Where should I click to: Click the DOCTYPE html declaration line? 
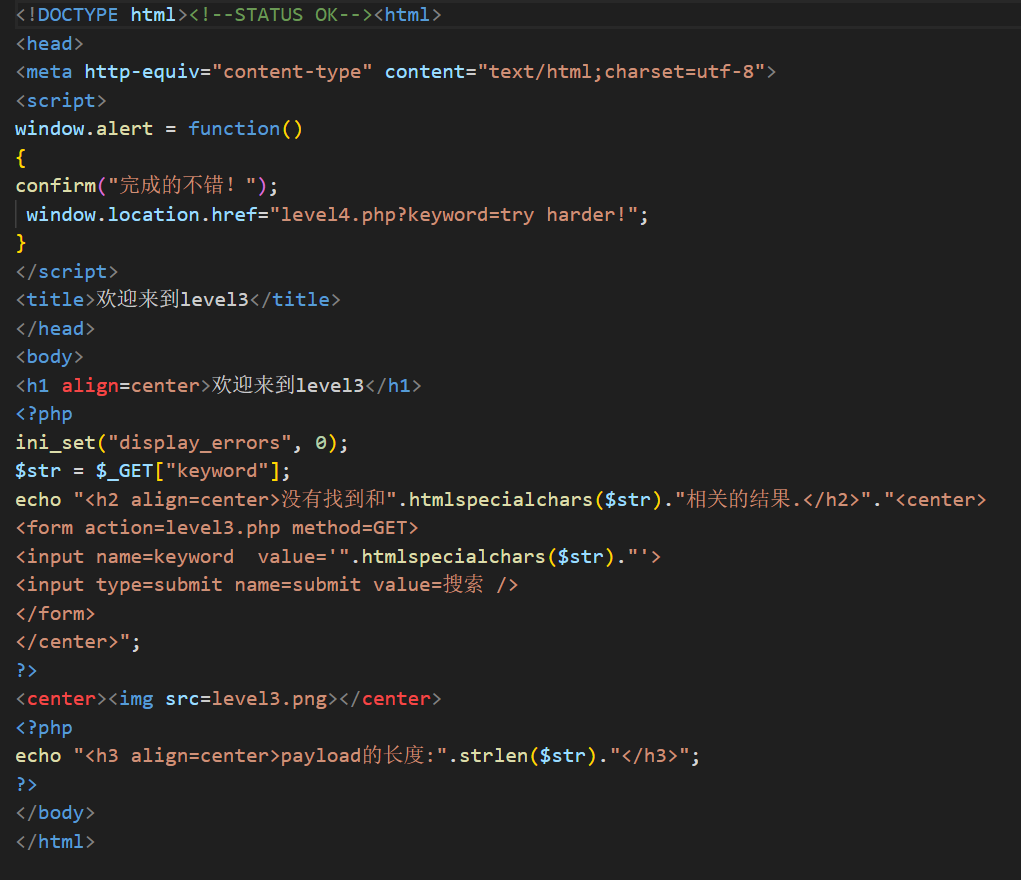[x=228, y=14]
